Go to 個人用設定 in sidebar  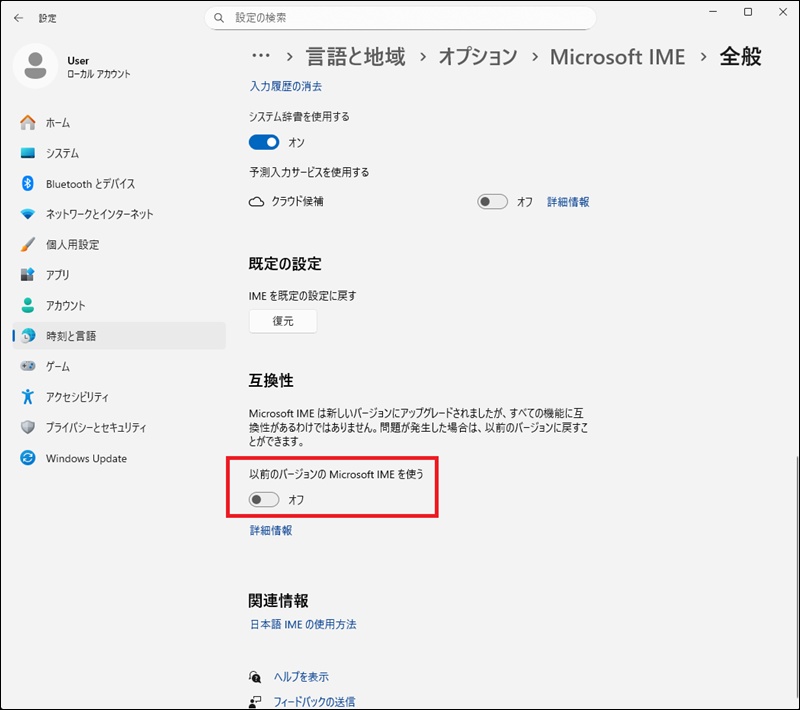pyautogui.click(x=72, y=245)
